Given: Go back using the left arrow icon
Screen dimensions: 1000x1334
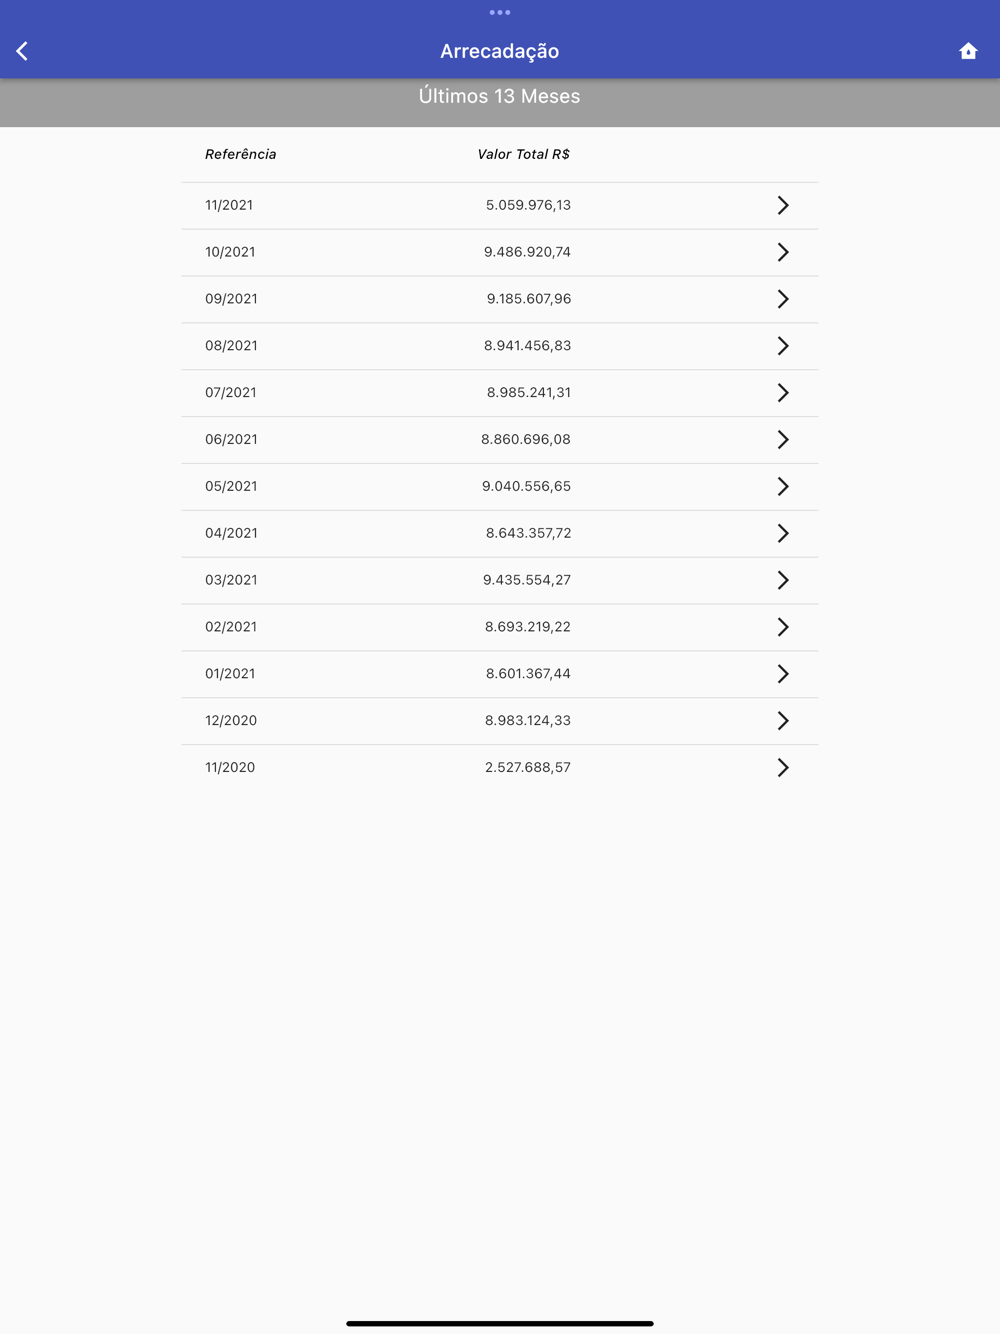Looking at the screenshot, I should [22, 51].
